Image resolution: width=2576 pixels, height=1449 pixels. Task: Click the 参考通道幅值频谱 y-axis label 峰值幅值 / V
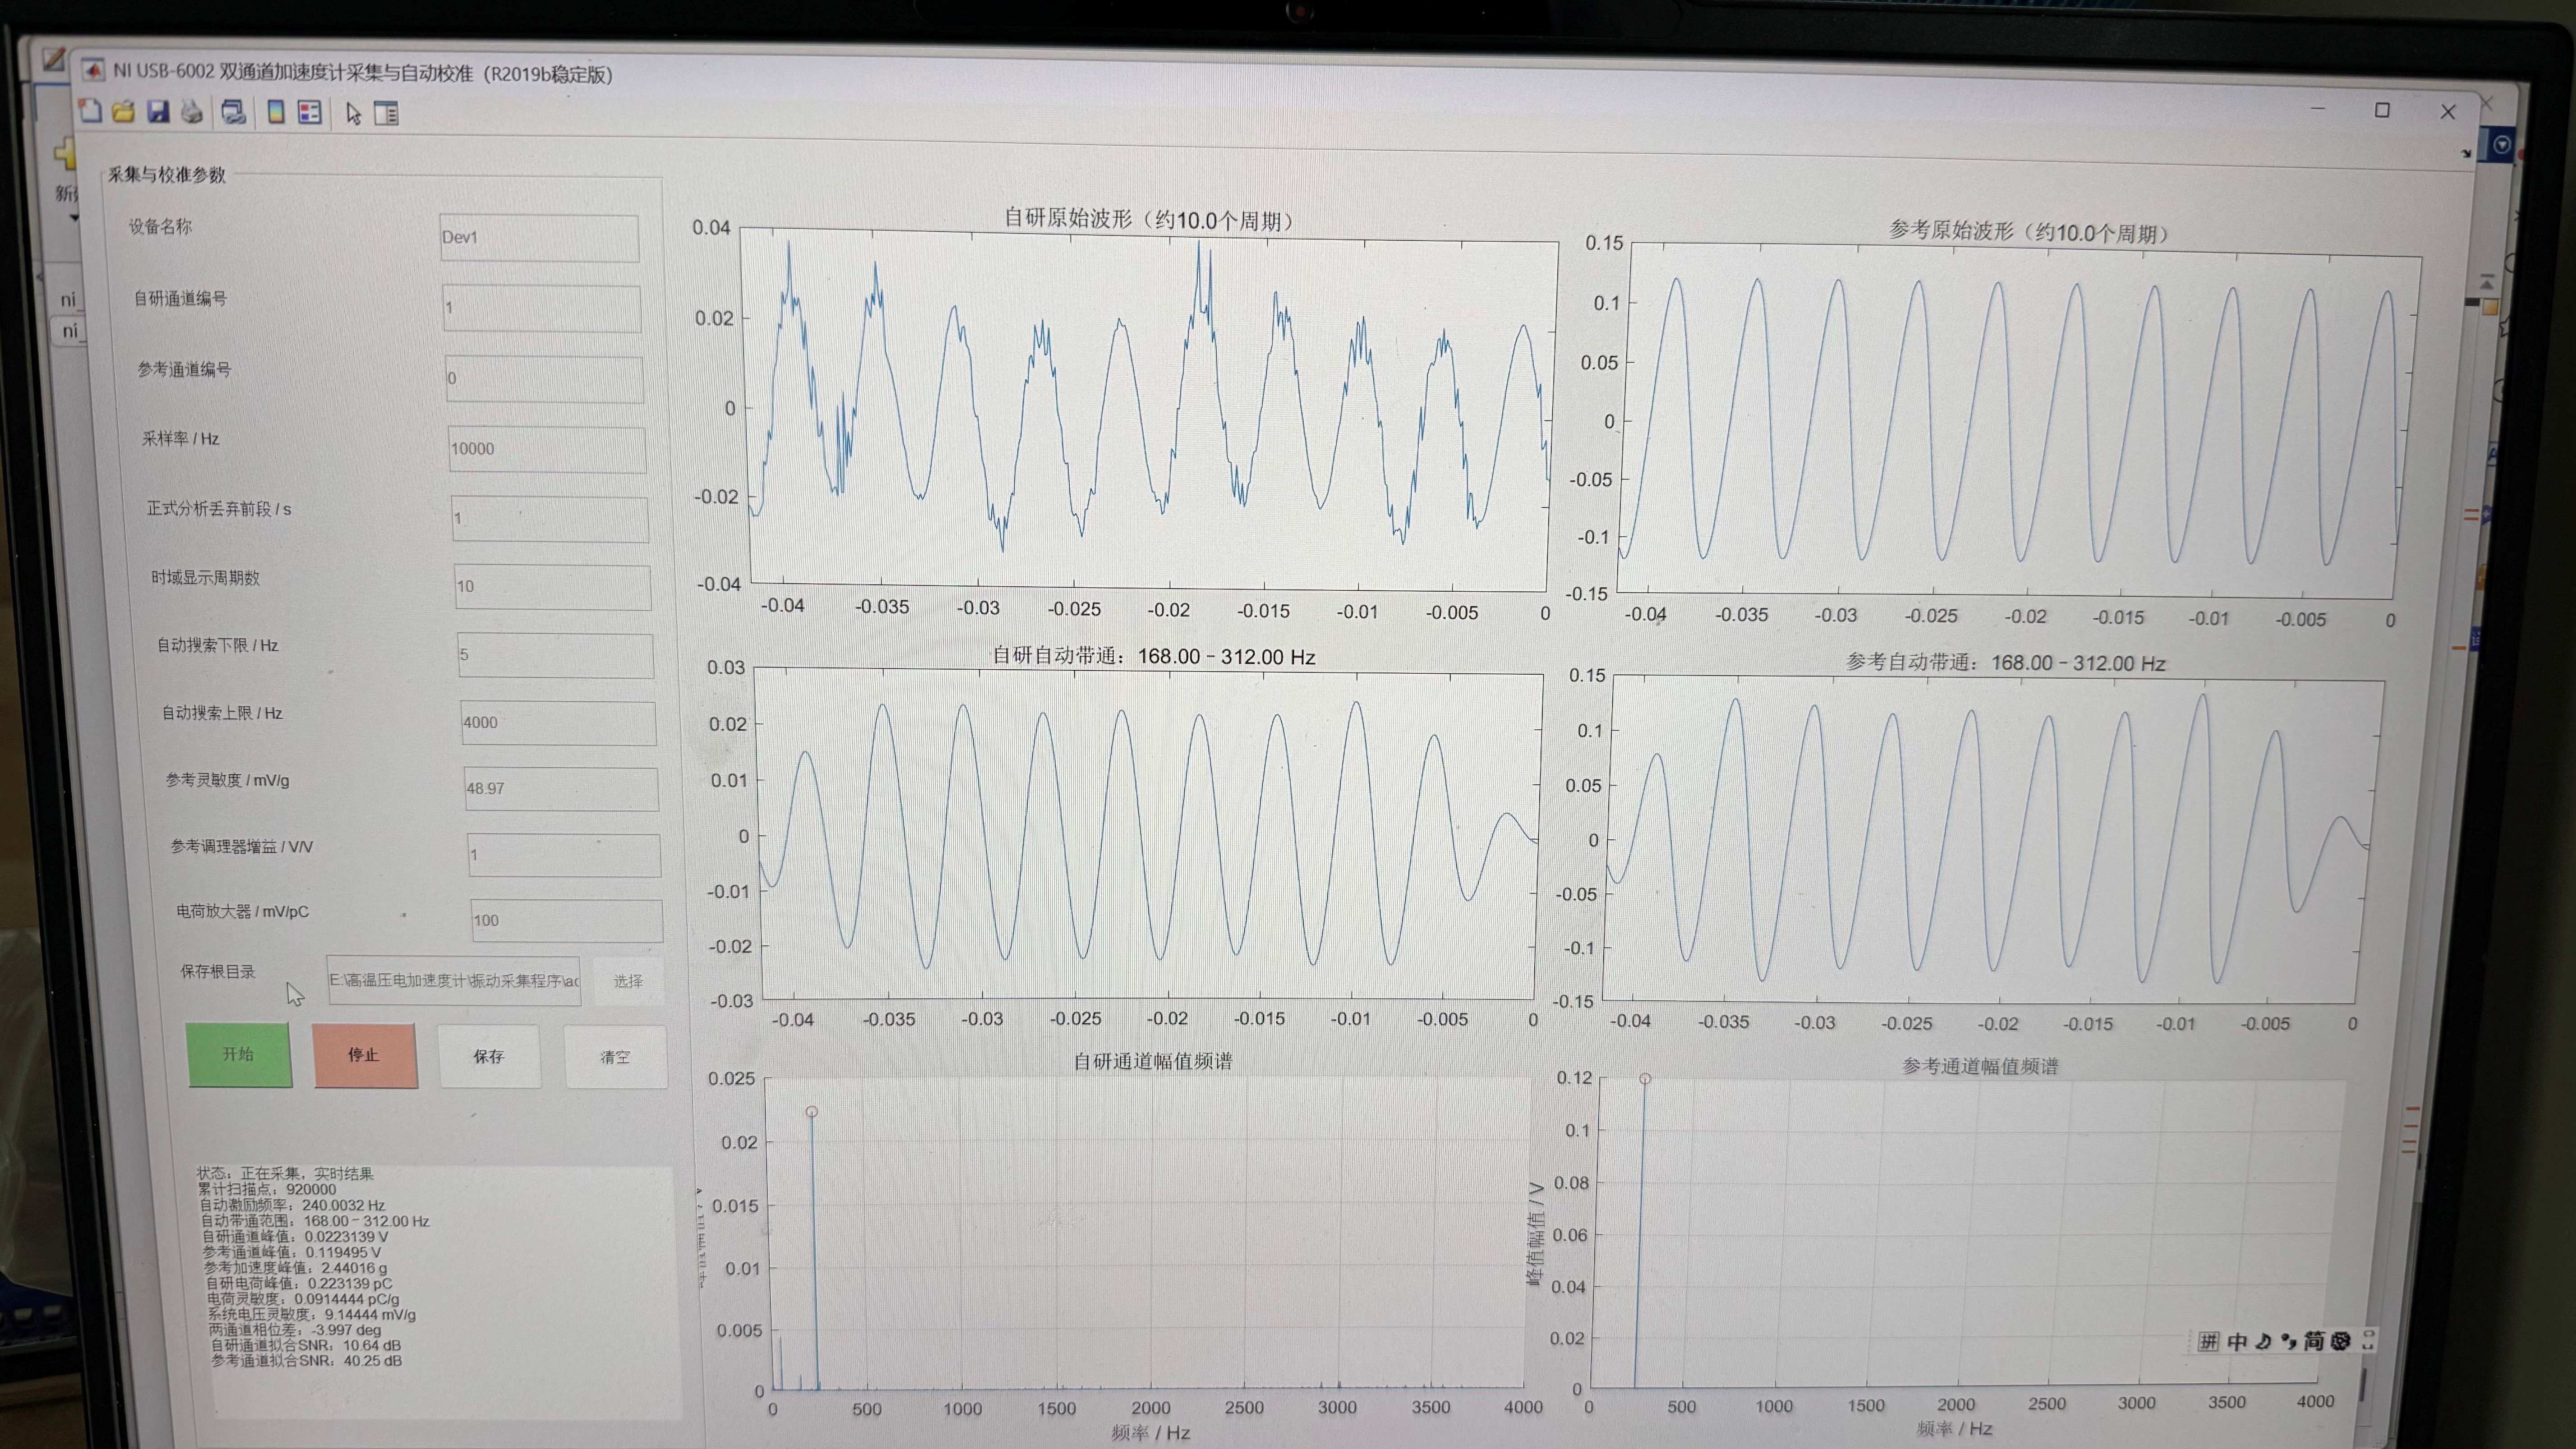[1536, 1233]
